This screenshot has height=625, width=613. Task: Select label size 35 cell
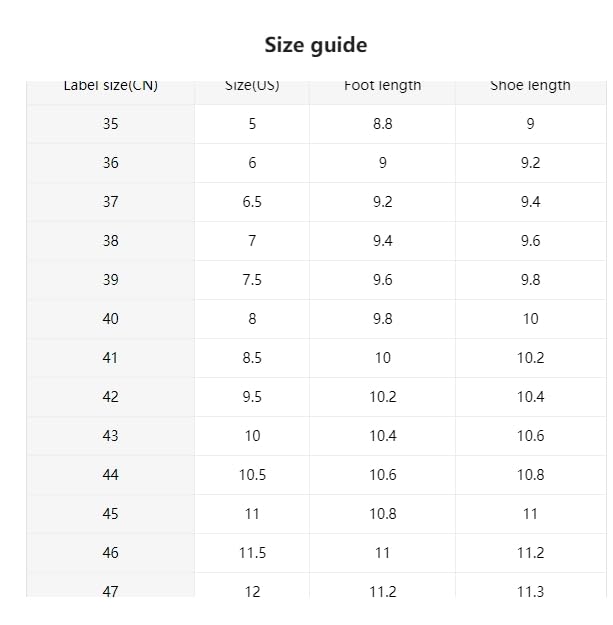coord(110,124)
